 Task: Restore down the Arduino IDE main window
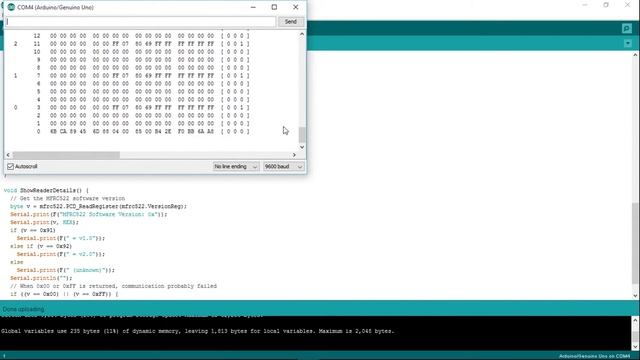coord(606,5)
